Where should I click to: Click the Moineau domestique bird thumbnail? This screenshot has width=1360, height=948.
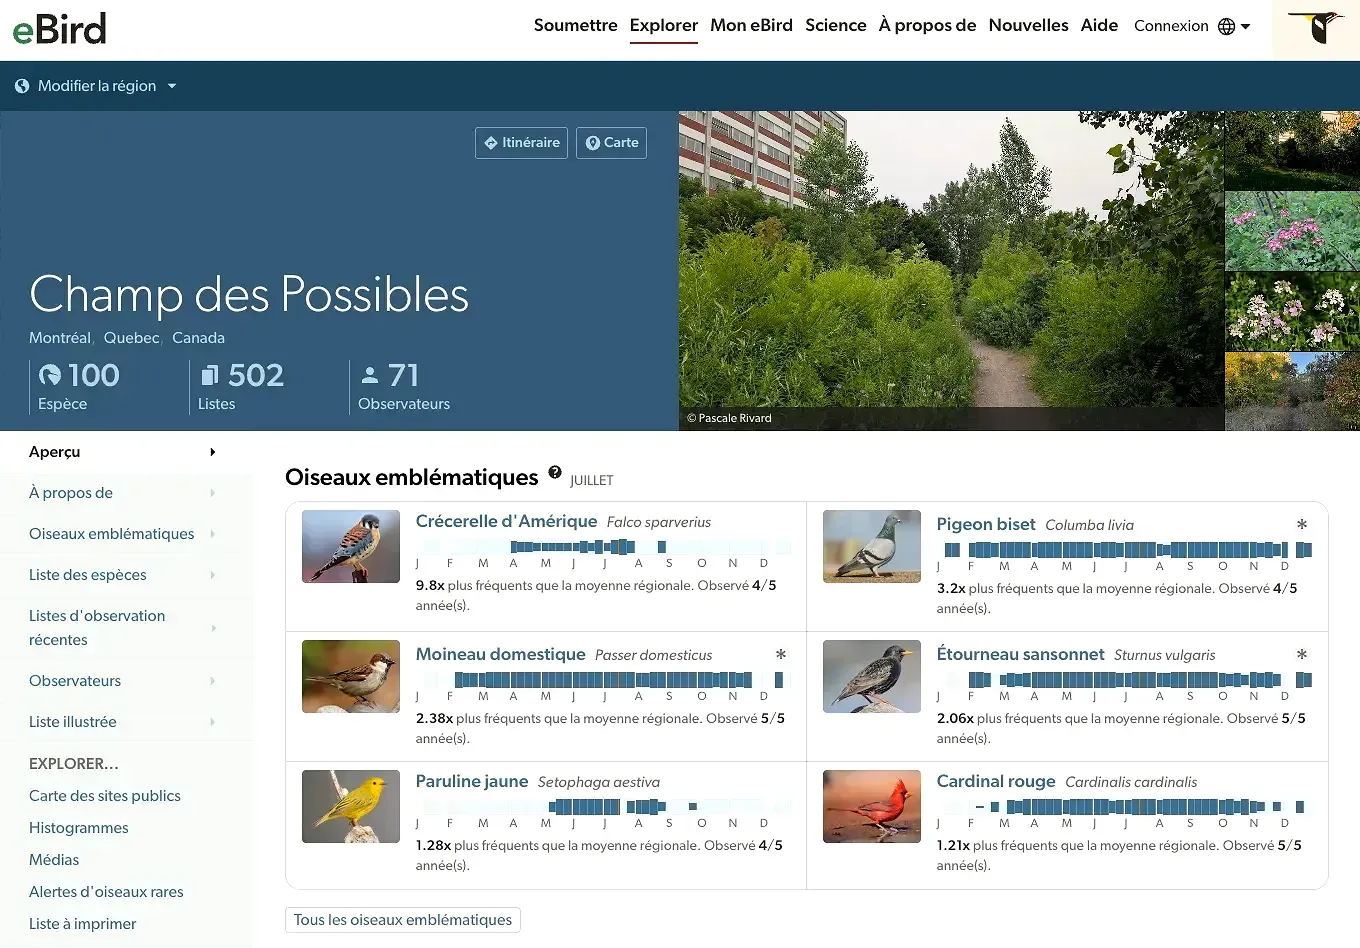[351, 677]
